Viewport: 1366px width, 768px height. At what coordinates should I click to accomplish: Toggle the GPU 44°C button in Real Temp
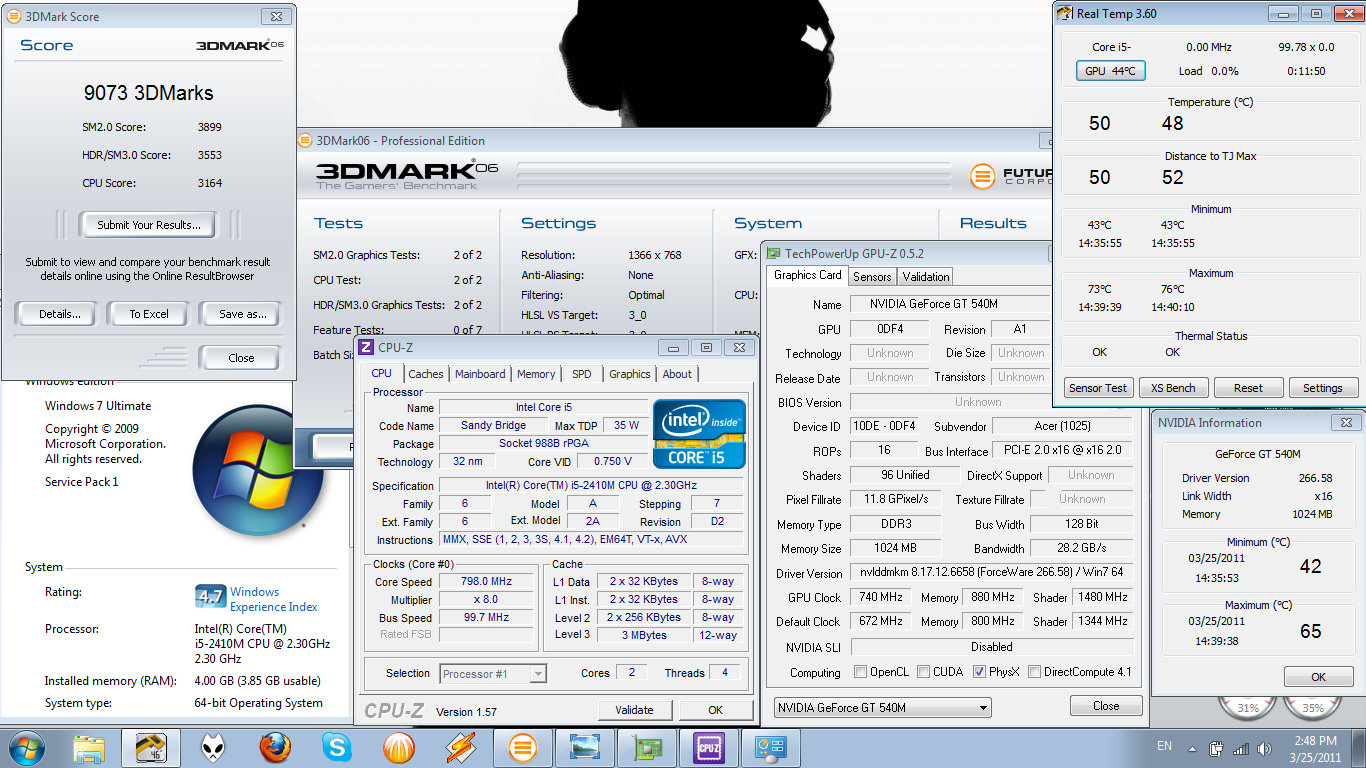point(1110,71)
